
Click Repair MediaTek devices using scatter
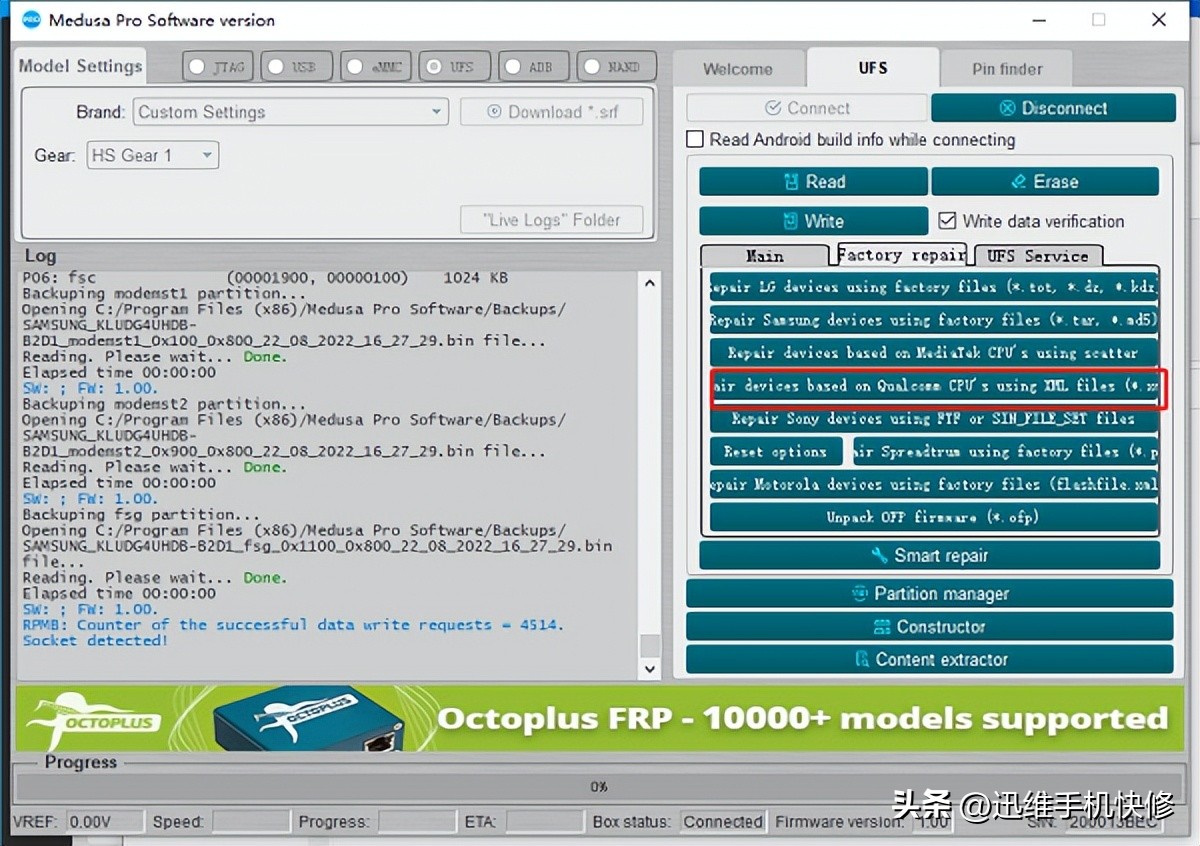[x=934, y=353]
